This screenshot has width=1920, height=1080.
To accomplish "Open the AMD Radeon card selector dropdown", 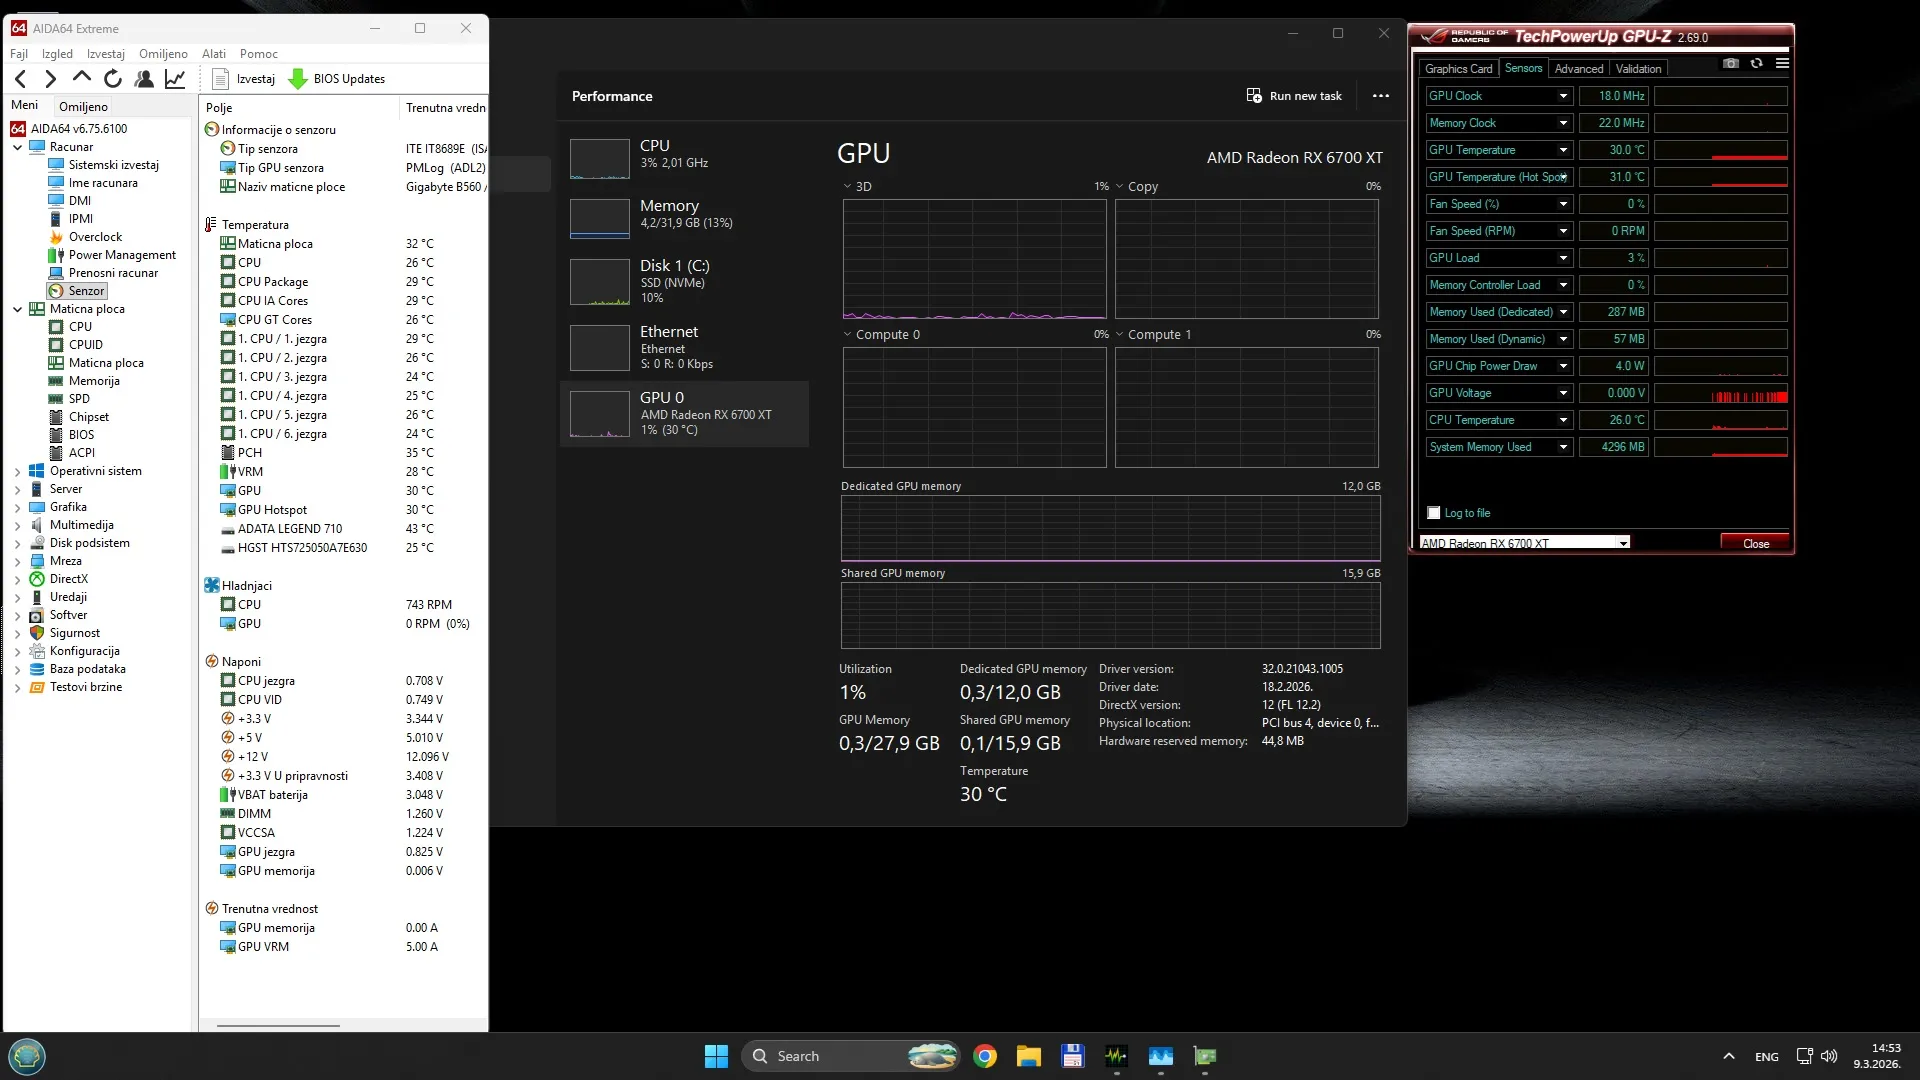I will [1623, 543].
